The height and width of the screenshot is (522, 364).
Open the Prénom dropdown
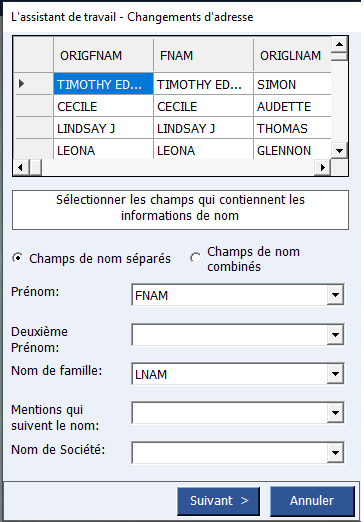(x=335, y=295)
